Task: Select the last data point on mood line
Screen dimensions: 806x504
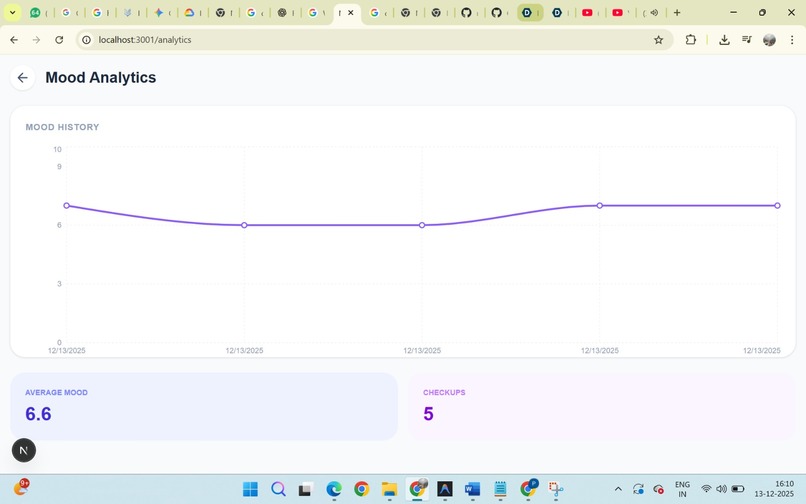Action: tap(777, 205)
